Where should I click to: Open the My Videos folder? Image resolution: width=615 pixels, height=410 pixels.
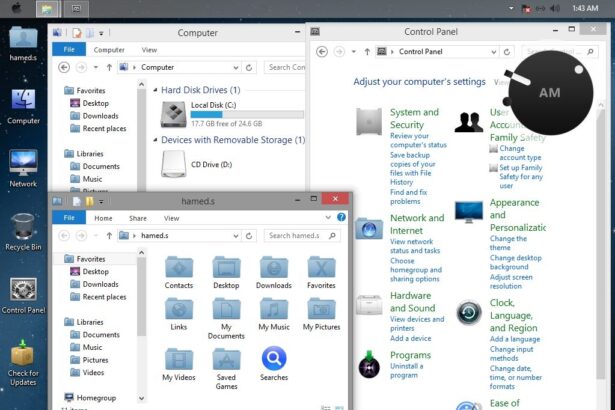coord(179,359)
